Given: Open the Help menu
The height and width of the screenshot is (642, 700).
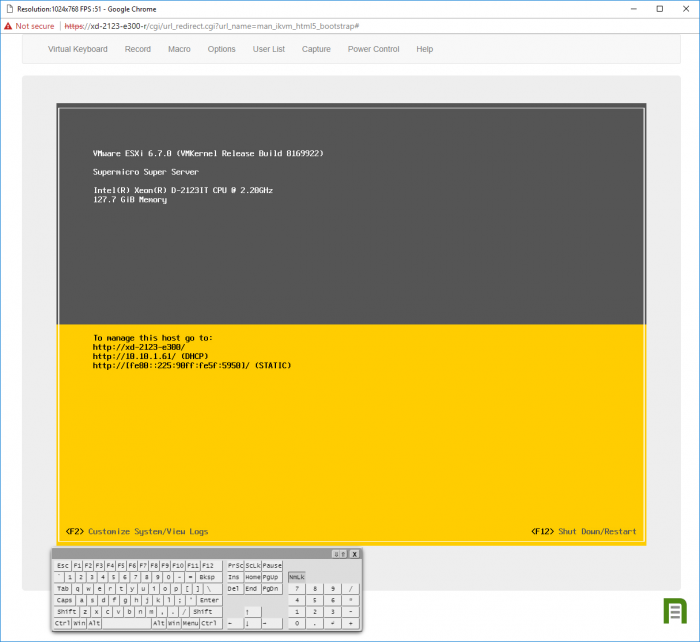Looking at the screenshot, I should coord(425,49).
